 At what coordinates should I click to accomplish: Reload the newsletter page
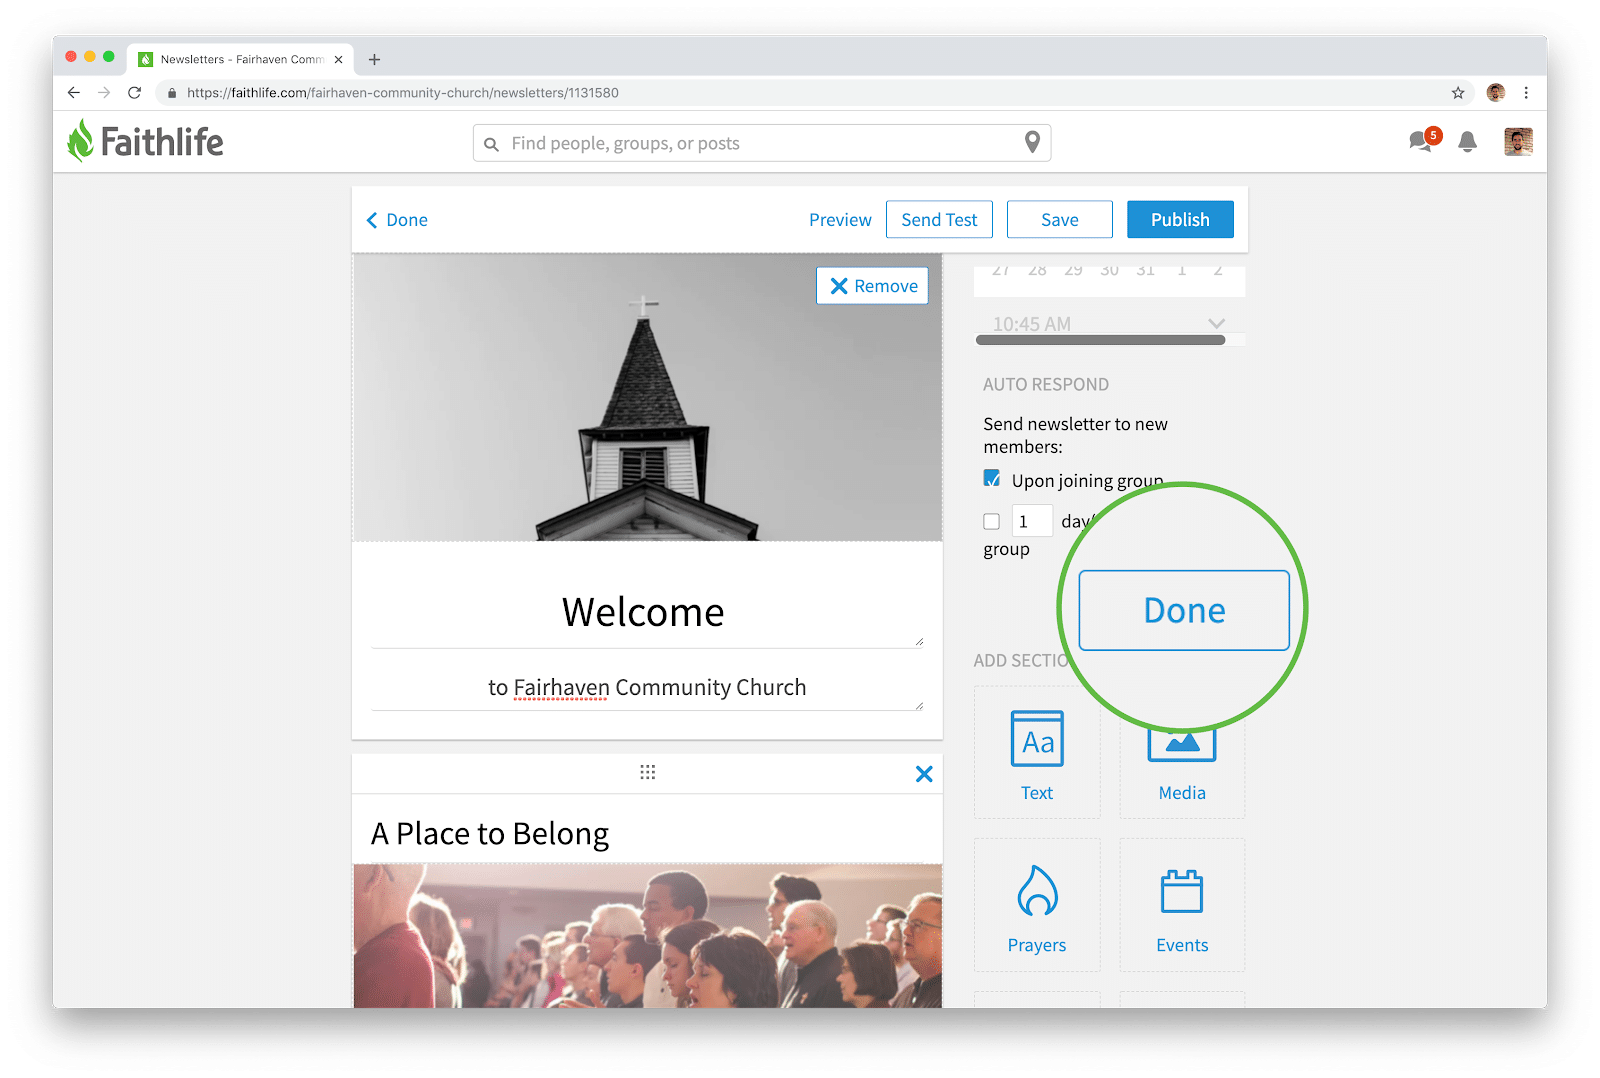tap(134, 92)
